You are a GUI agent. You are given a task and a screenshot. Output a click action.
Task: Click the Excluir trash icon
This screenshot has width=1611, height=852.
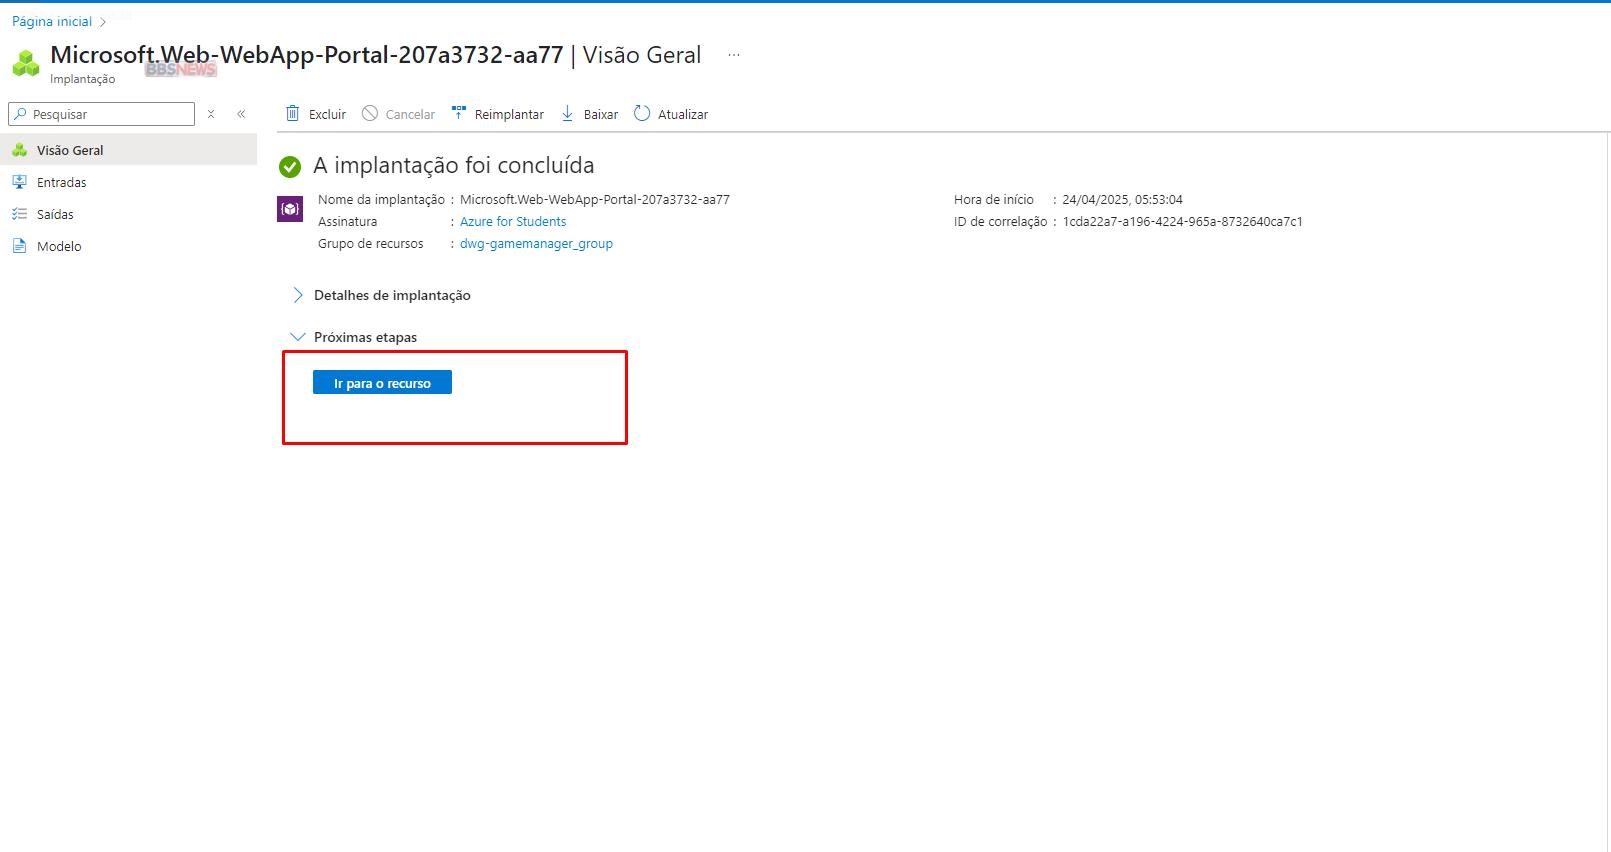292,114
